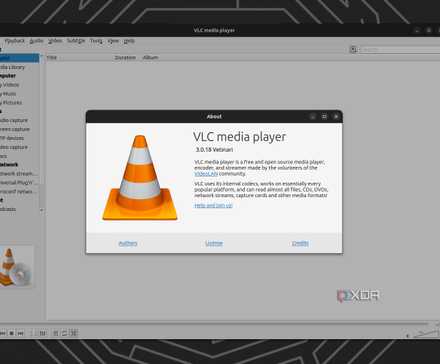Select Podcasts in sidebar

click(x=8, y=209)
